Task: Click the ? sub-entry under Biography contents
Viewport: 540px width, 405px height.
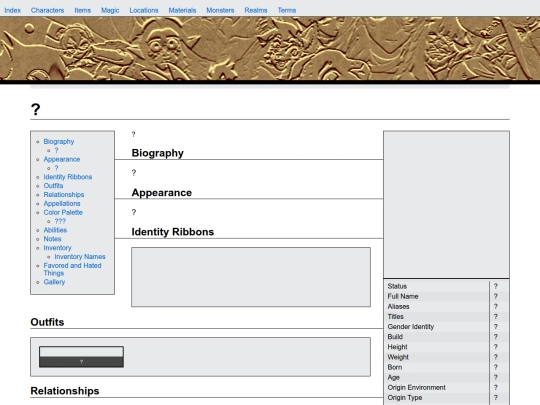Action: coord(56,150)
